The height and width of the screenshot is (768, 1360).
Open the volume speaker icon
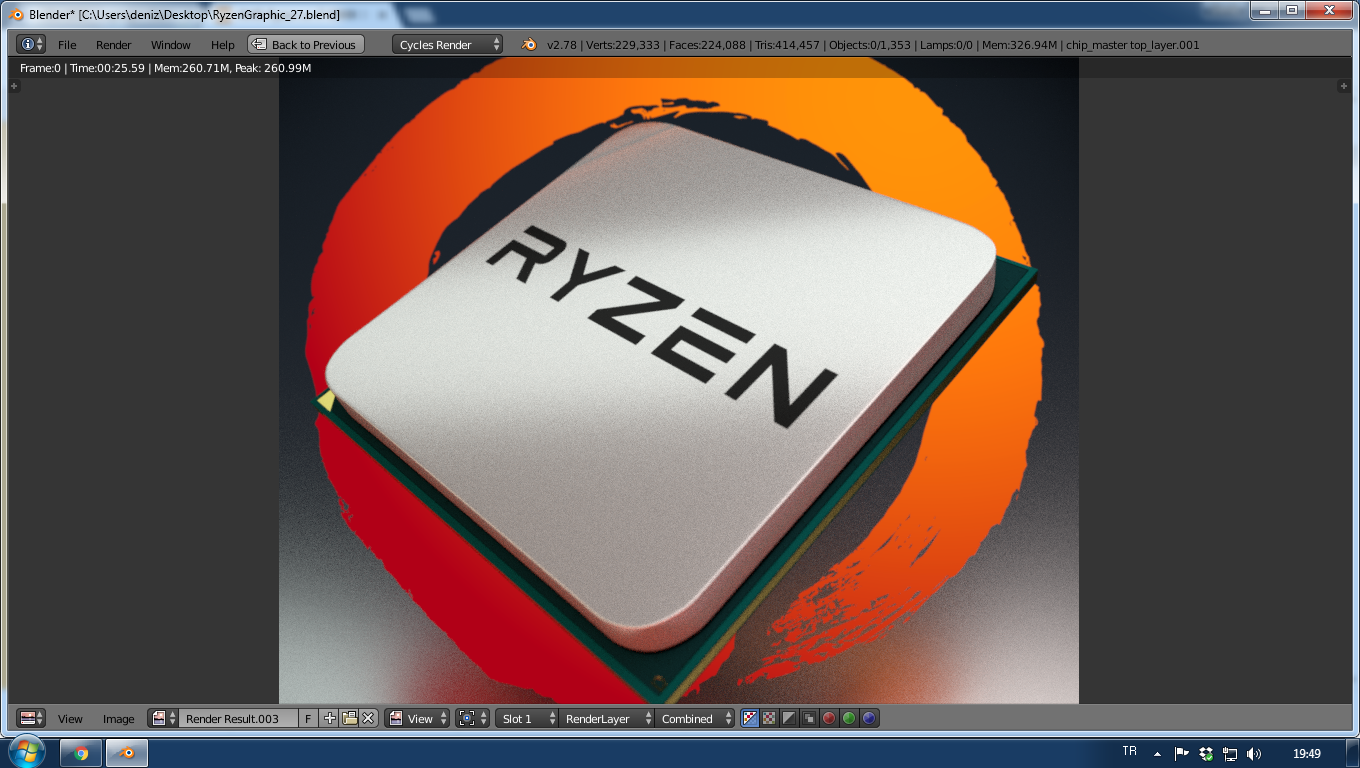pyautogui.click(x=1254, y=754)
